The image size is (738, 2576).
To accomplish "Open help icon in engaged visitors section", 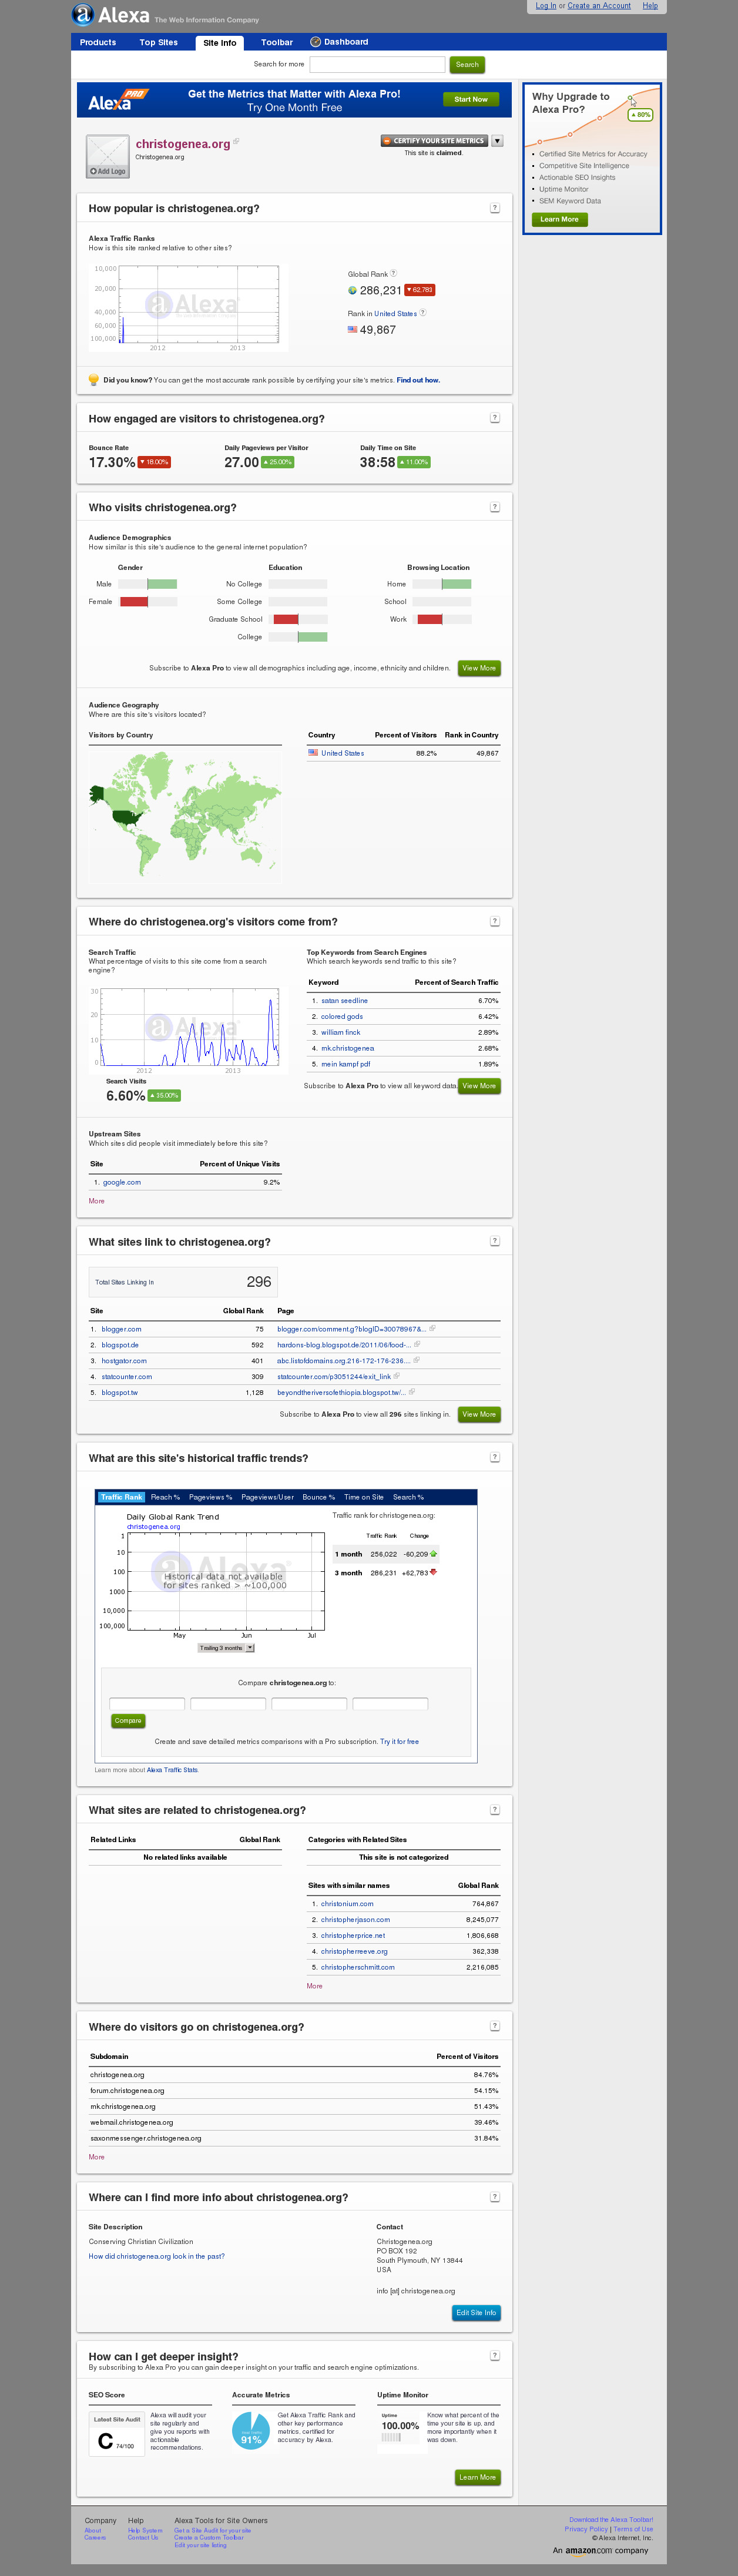I will pos(494,418).
